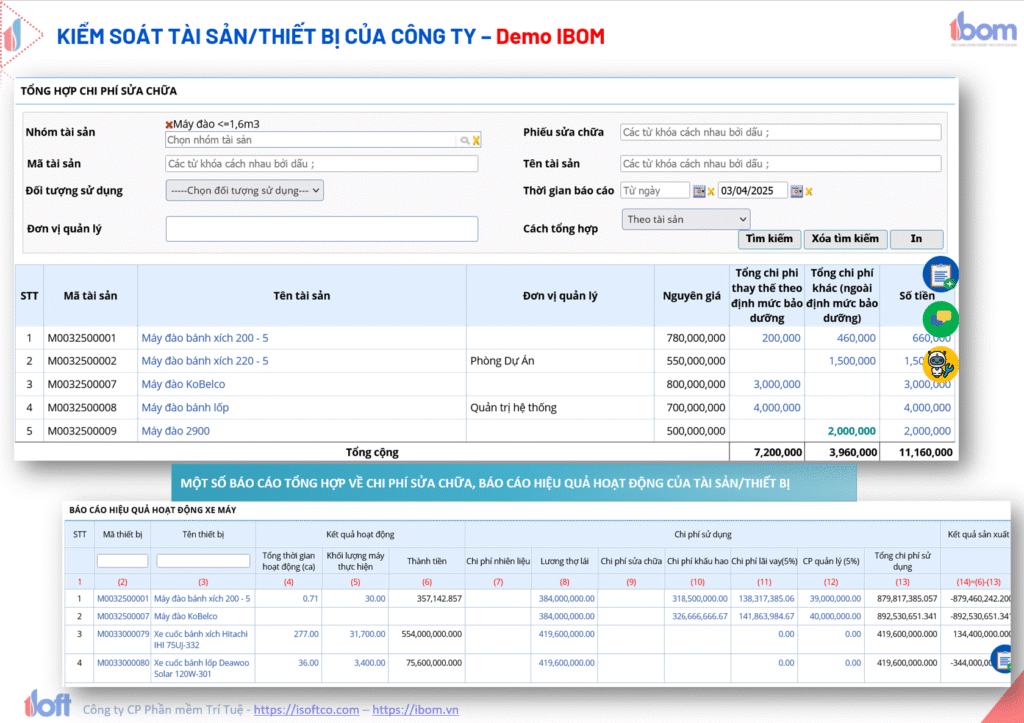
Task: Open calendar picker for 03/04/2025 end date
Action: 797,191
